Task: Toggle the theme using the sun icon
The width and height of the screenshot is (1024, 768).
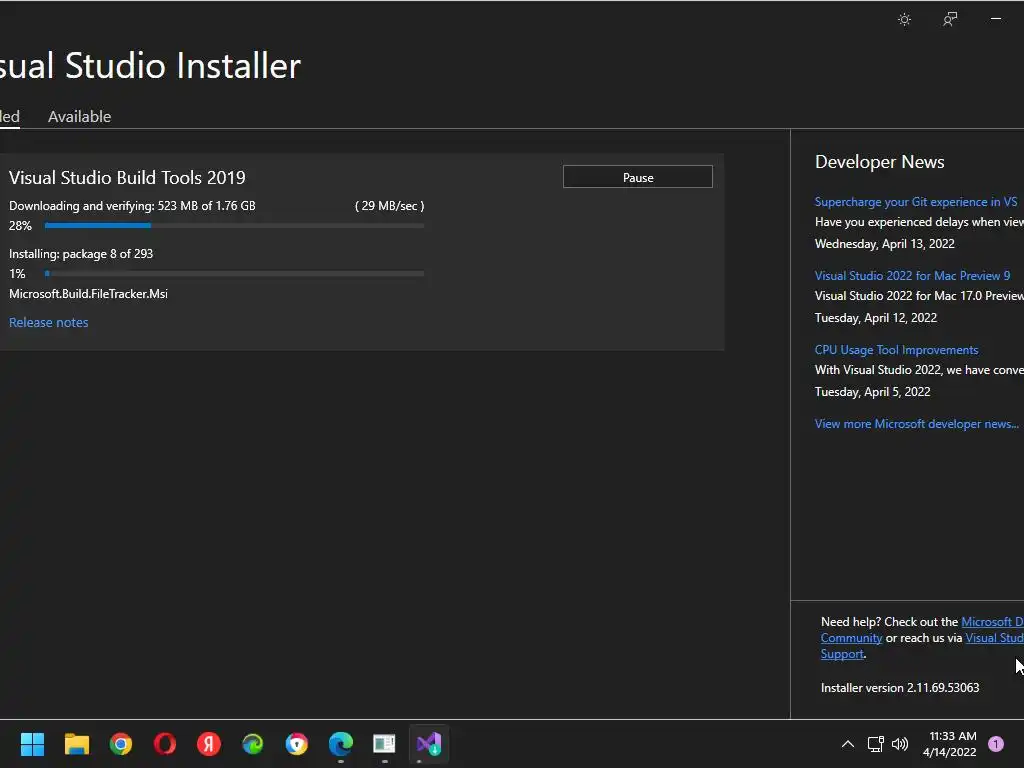Action: click(x=904, y=20)
